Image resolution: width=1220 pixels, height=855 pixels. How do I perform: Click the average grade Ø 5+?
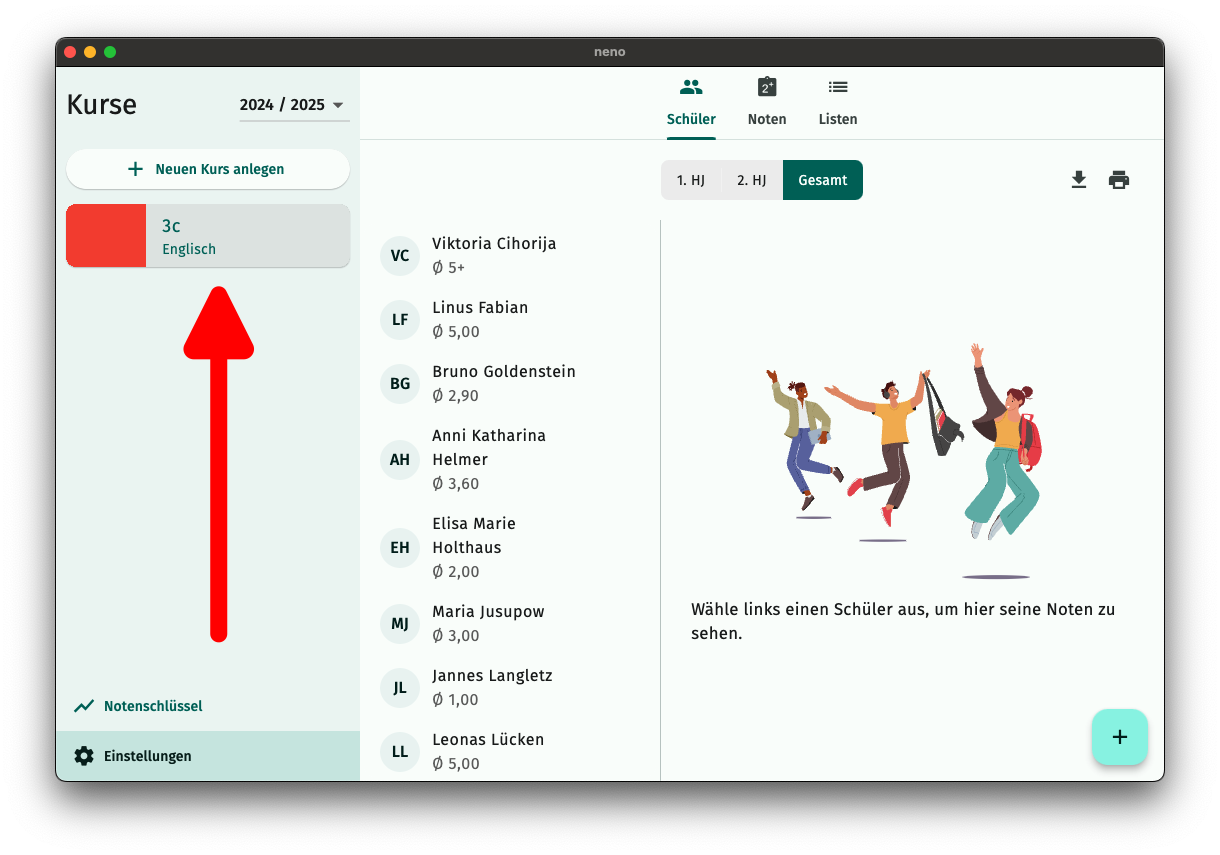(448, 267)
